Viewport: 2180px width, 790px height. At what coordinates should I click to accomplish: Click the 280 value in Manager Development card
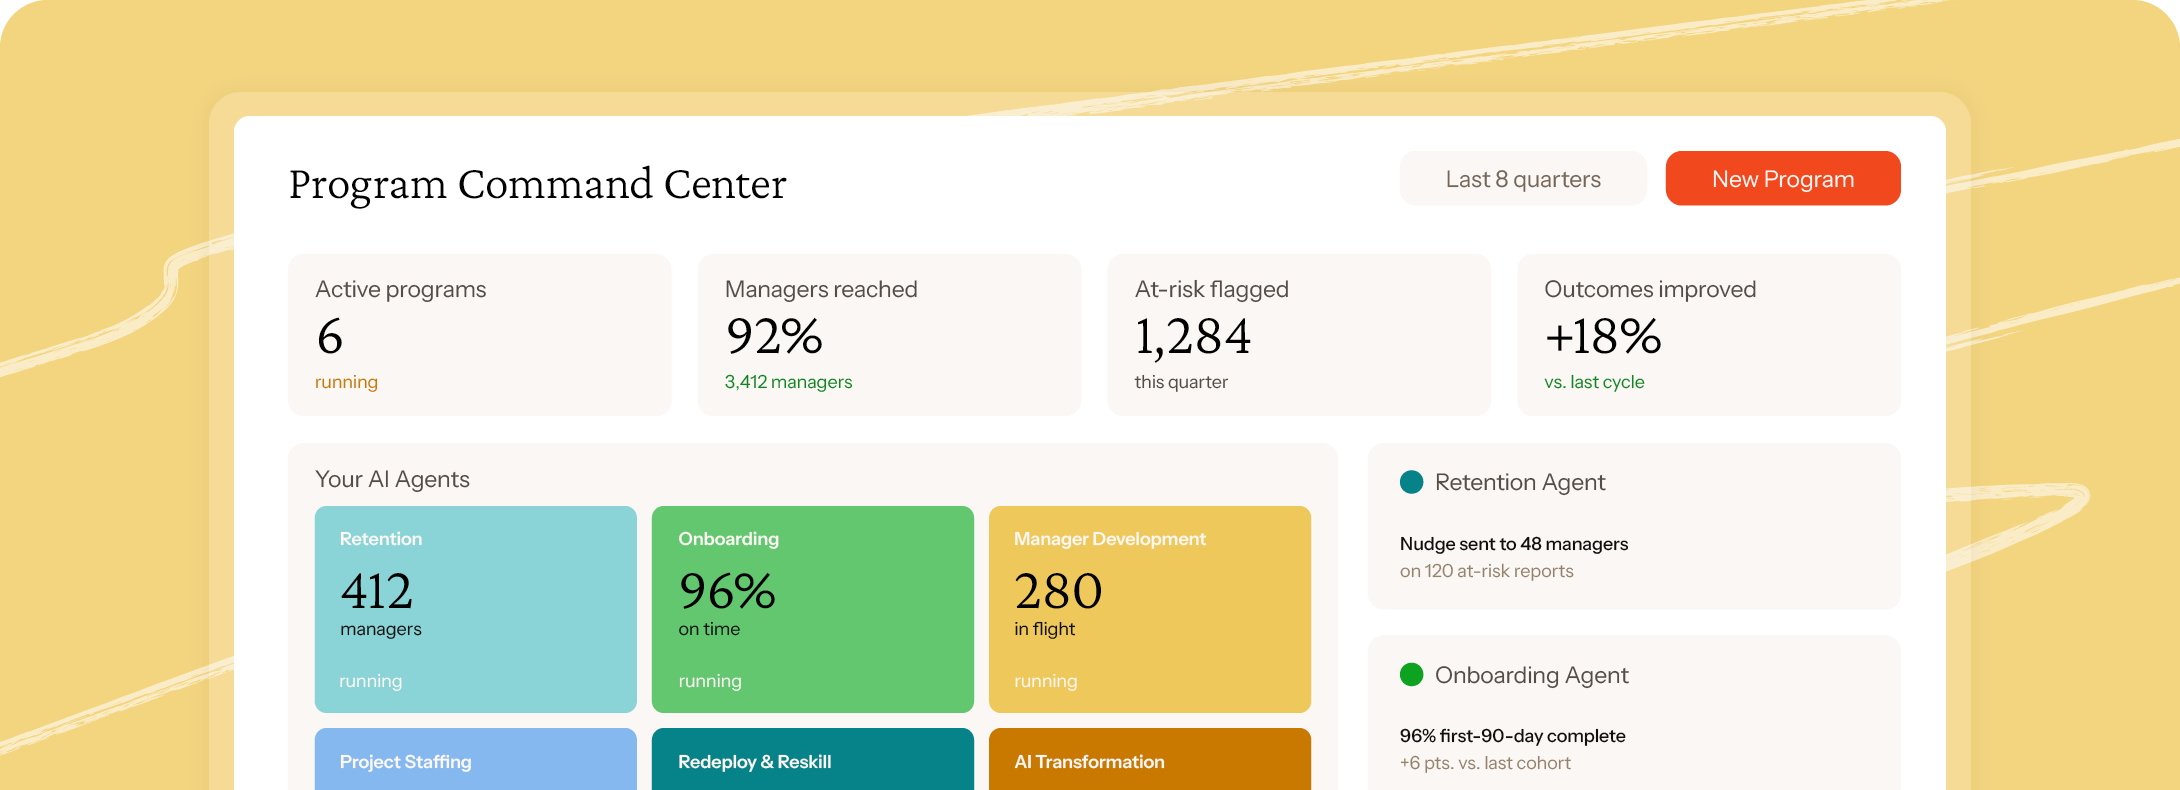pos(1058,591)
